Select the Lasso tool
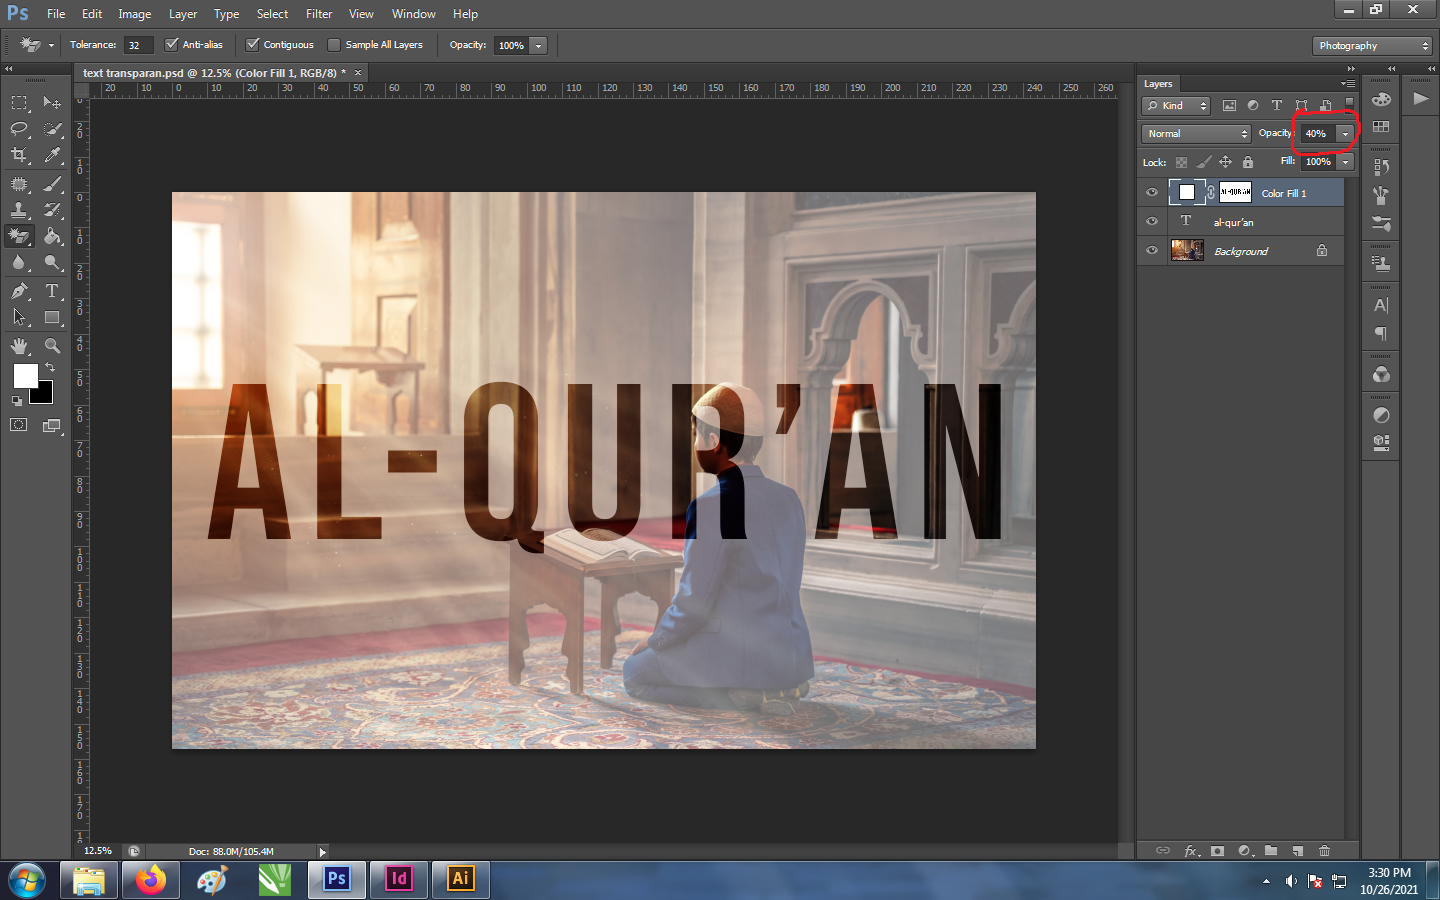The height and width of the screenshot is (900, 1440). (19, 129)
